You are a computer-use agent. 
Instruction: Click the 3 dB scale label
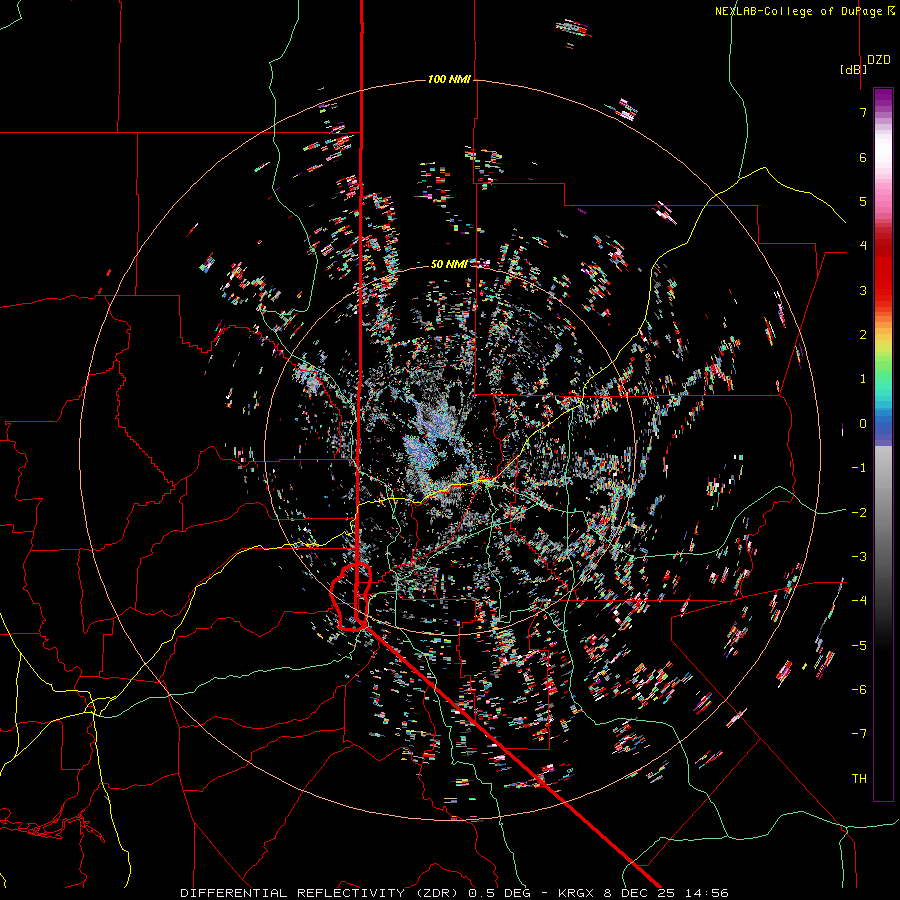pyautogui.click(x=863, y=290)
